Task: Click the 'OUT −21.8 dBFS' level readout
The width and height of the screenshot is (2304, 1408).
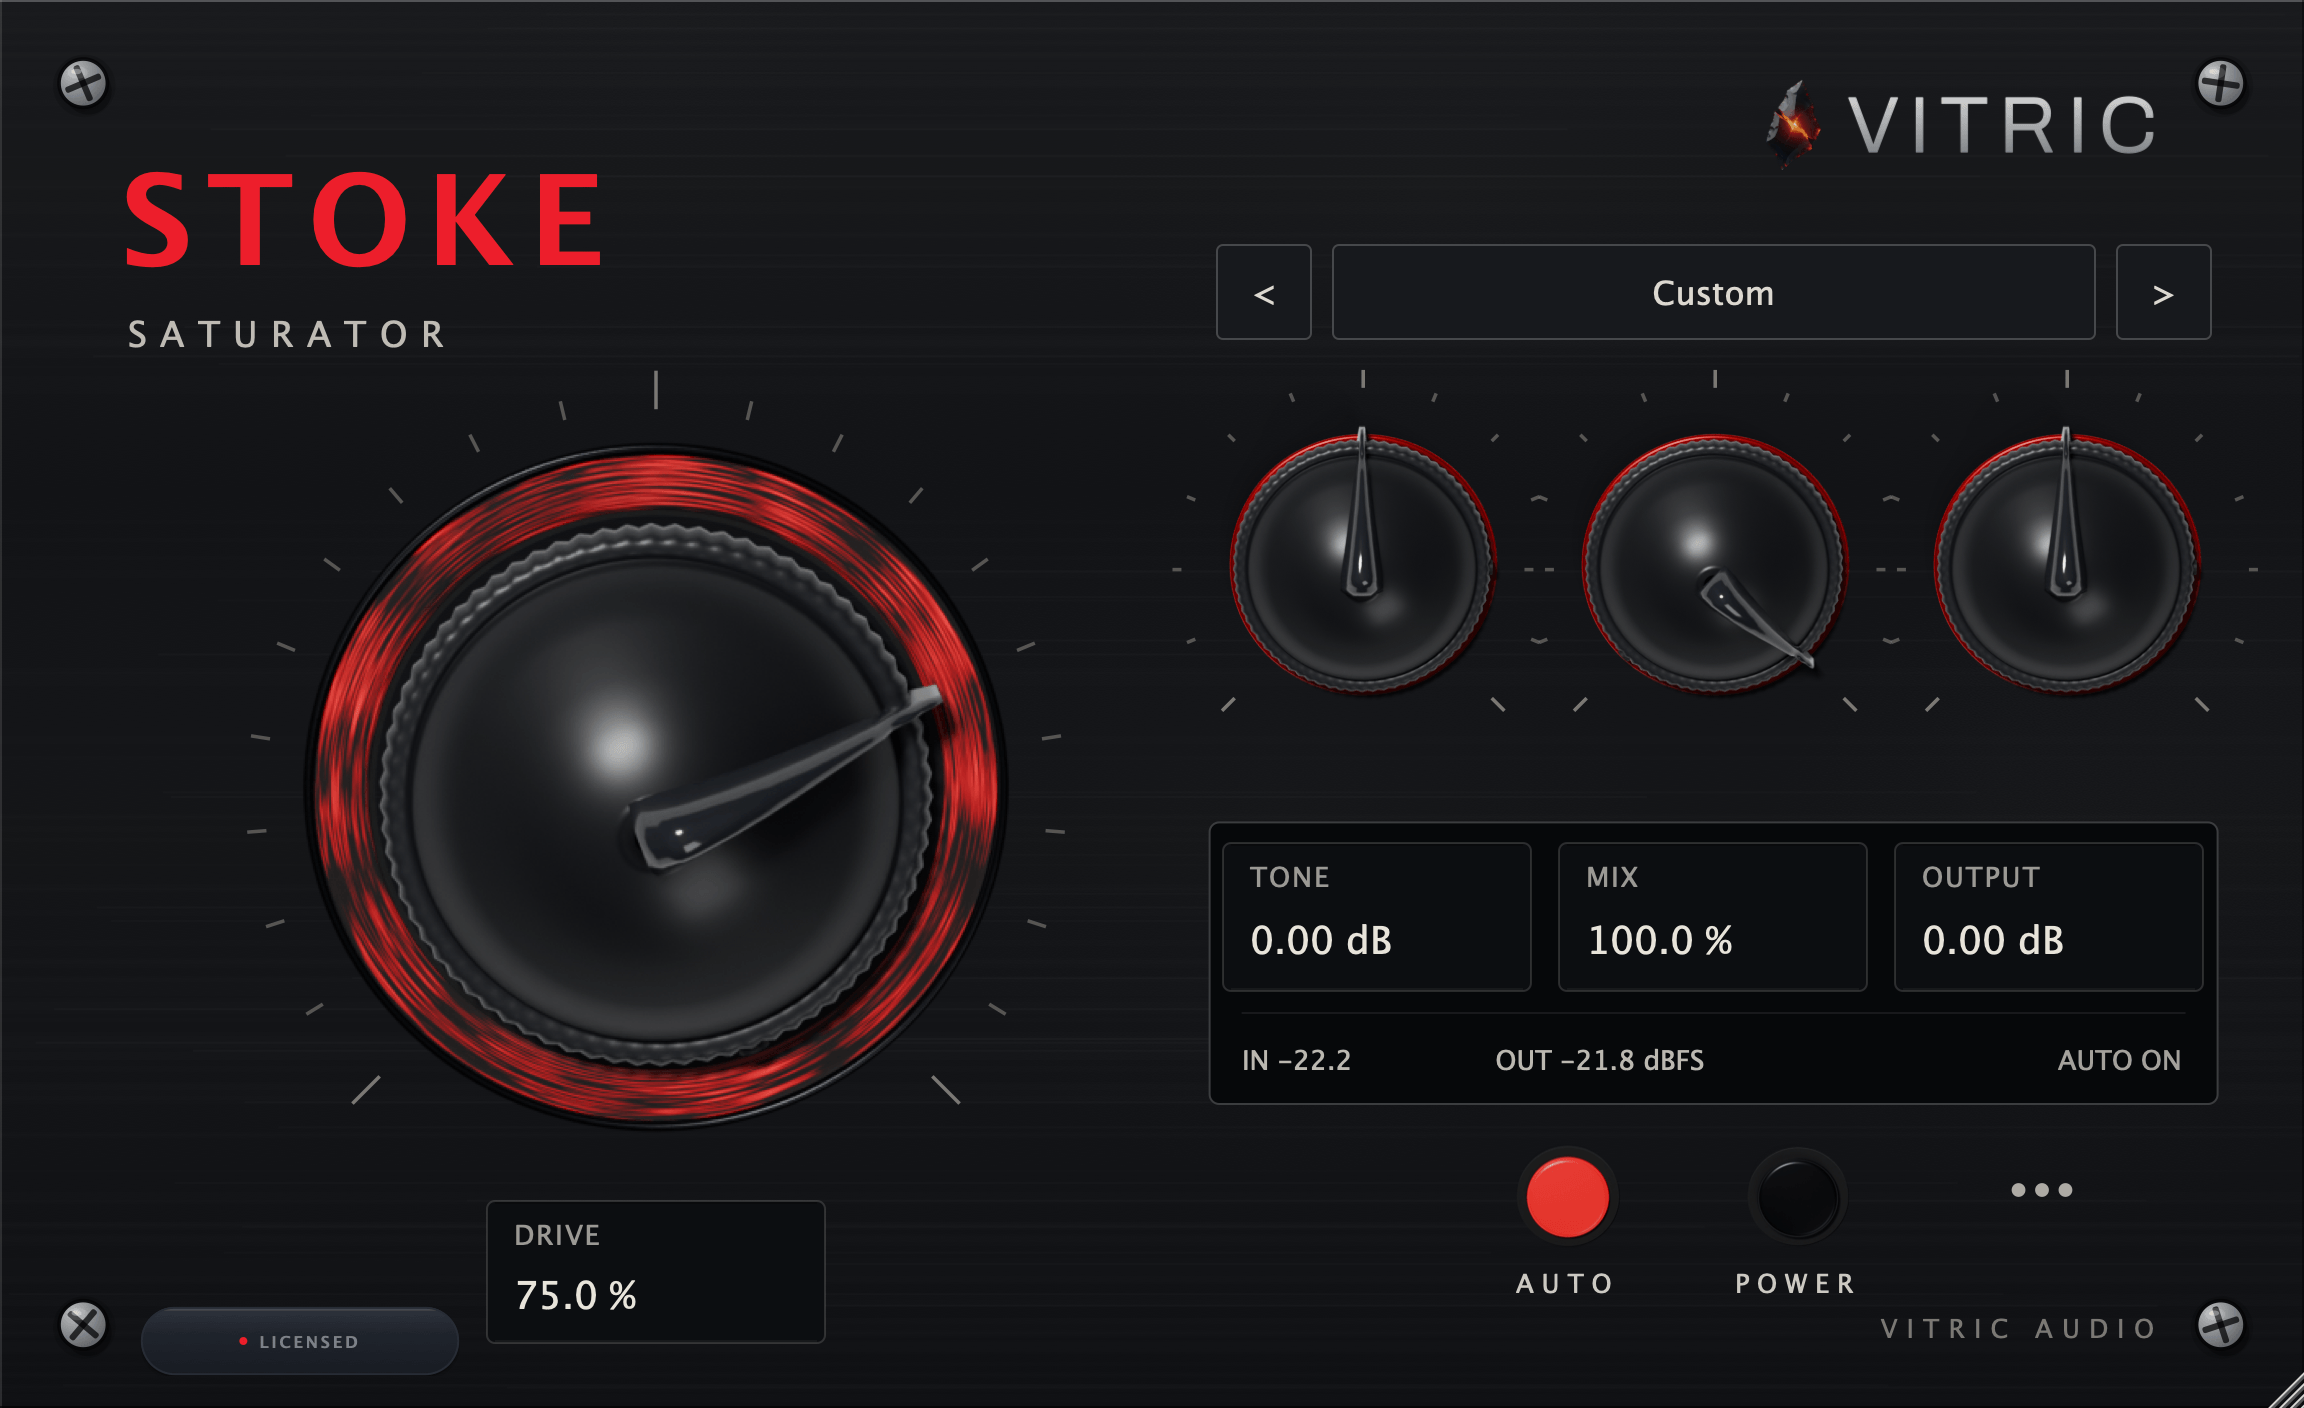Action: pos(1600,1060)
